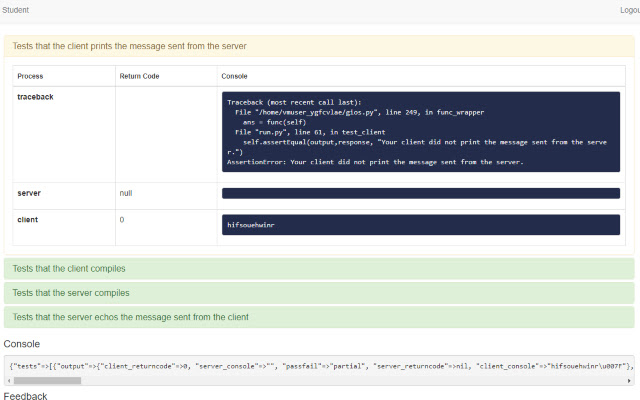Select the client row label
The width and height of the screenshot is (640, 400).
pyautogui.click(x=28, y=219)
